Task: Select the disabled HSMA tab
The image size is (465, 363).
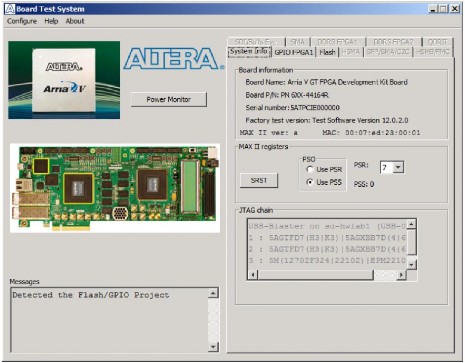Action: coord(351,52)
